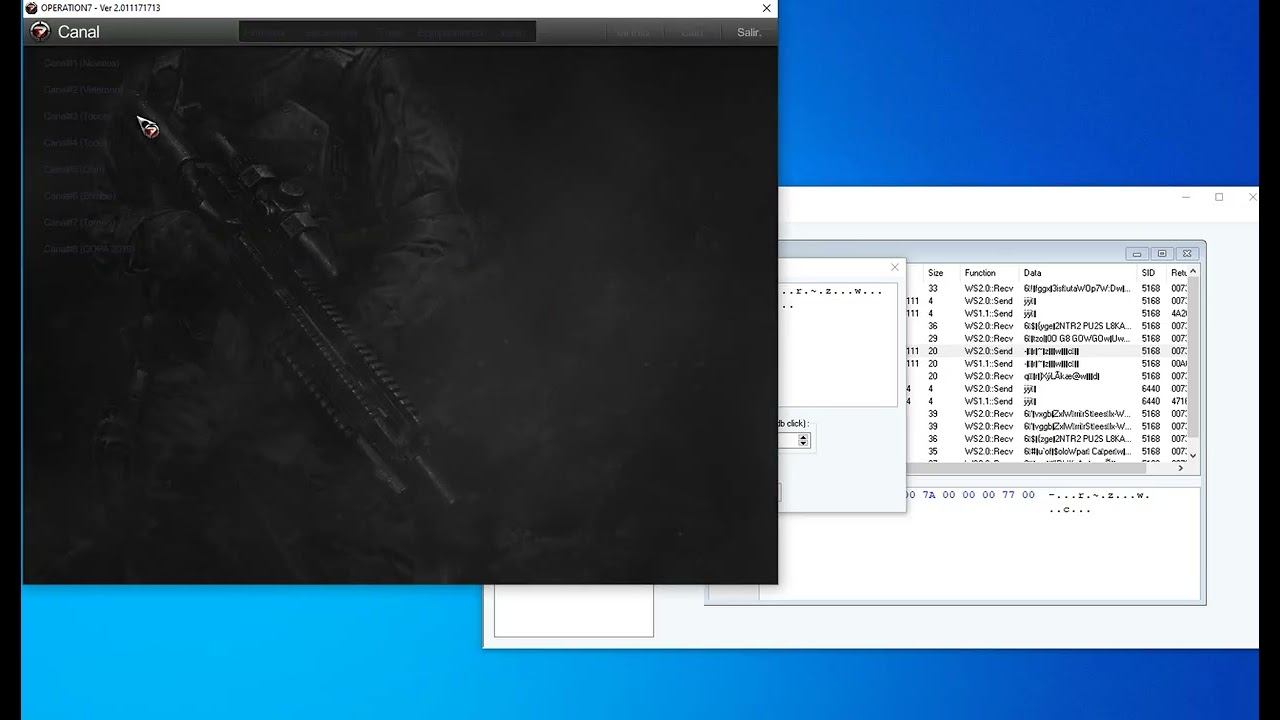Click the hex bytes 7A in hex view
This screenshot has height=720, width=1280.
pyautogui.click(x=928, y=495)
